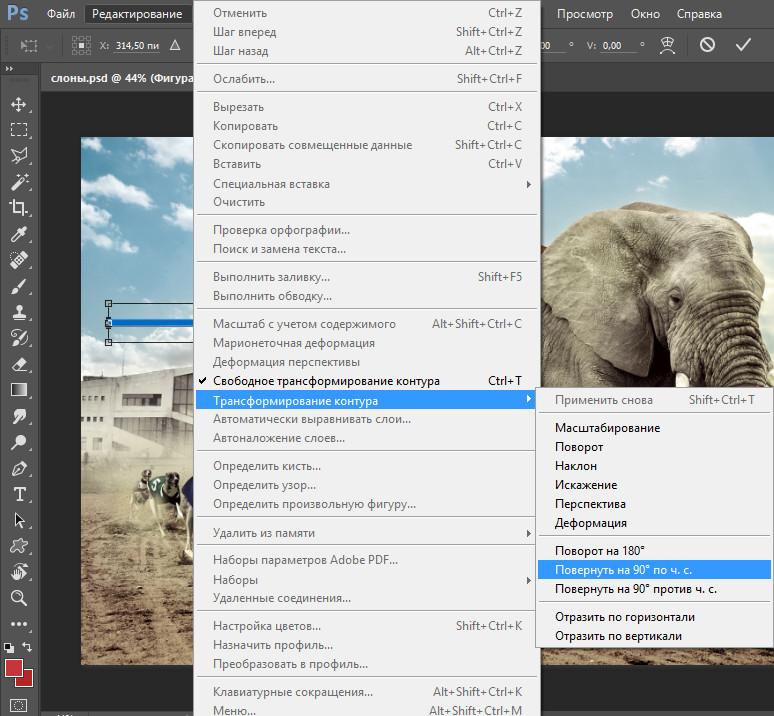
Task: Select the Crop tool
Action: [x=18, y=208]
